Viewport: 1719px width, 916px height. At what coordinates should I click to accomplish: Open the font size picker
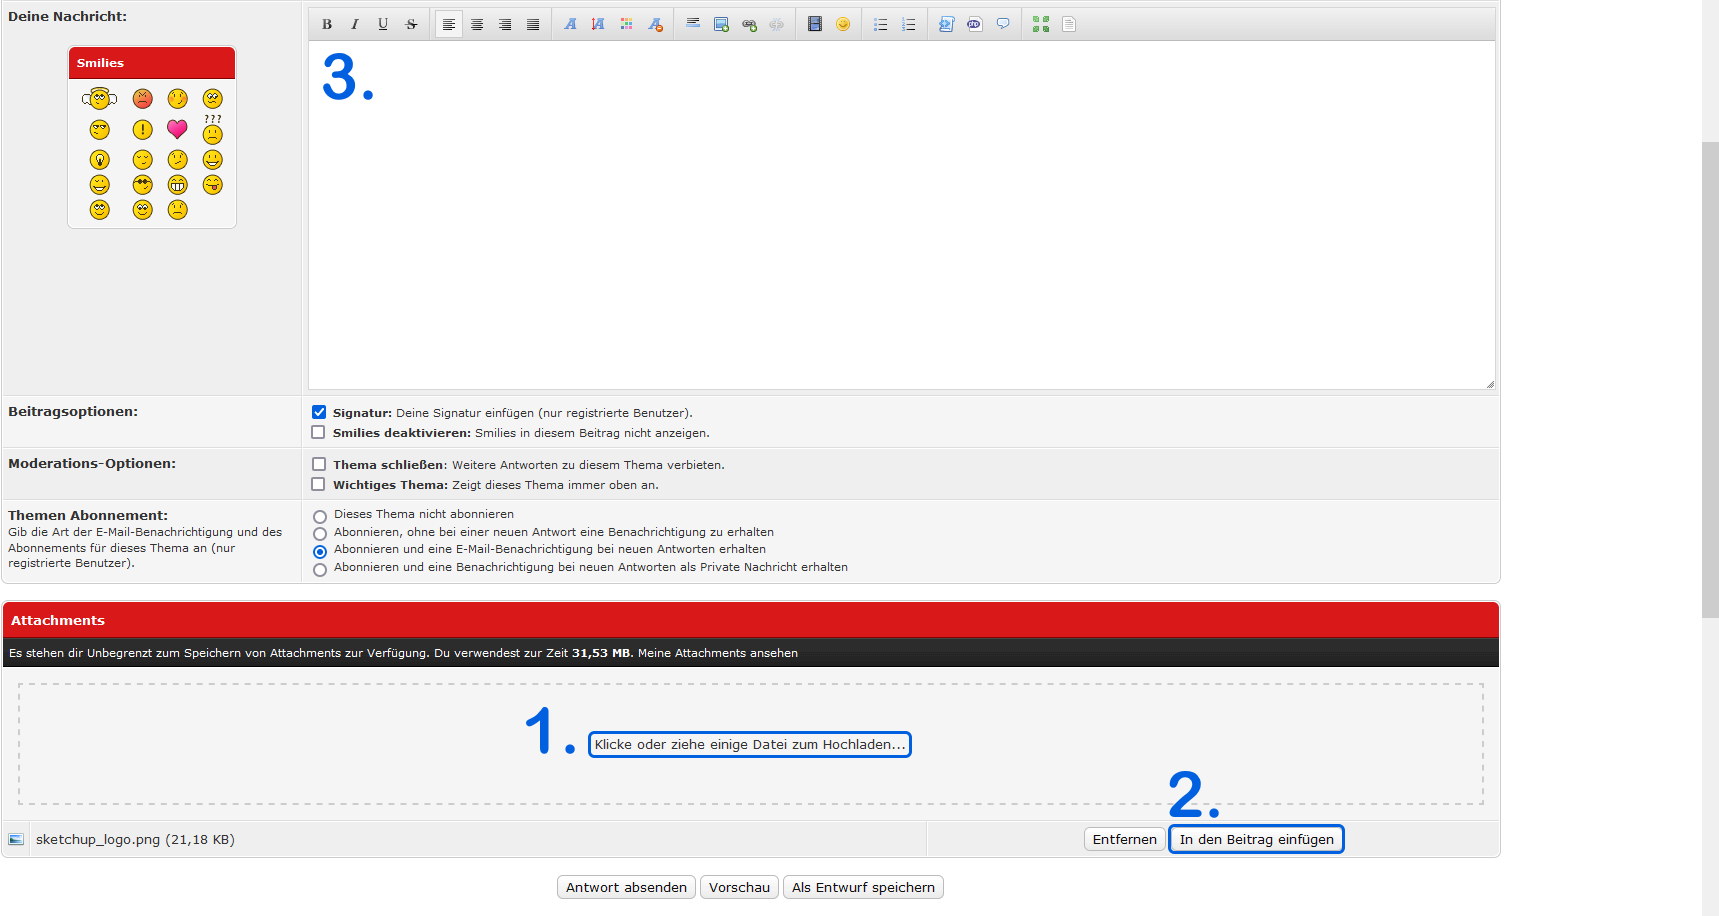598,24
